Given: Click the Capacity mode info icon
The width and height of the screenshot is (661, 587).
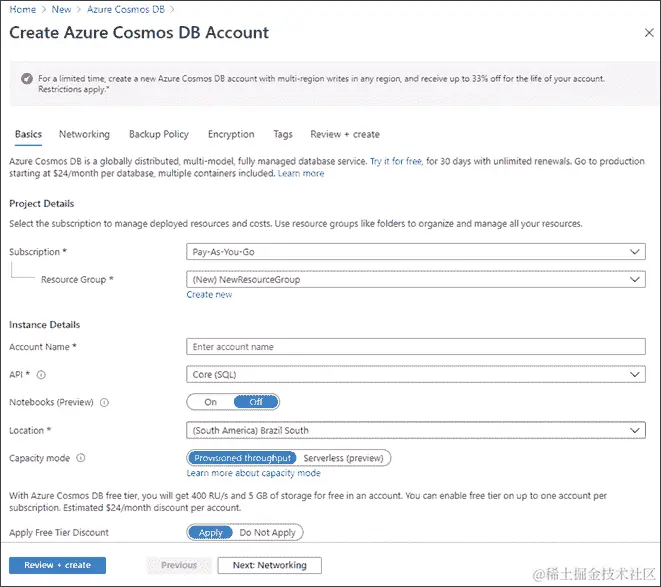Looking at the screenshot, I should 80,458.
